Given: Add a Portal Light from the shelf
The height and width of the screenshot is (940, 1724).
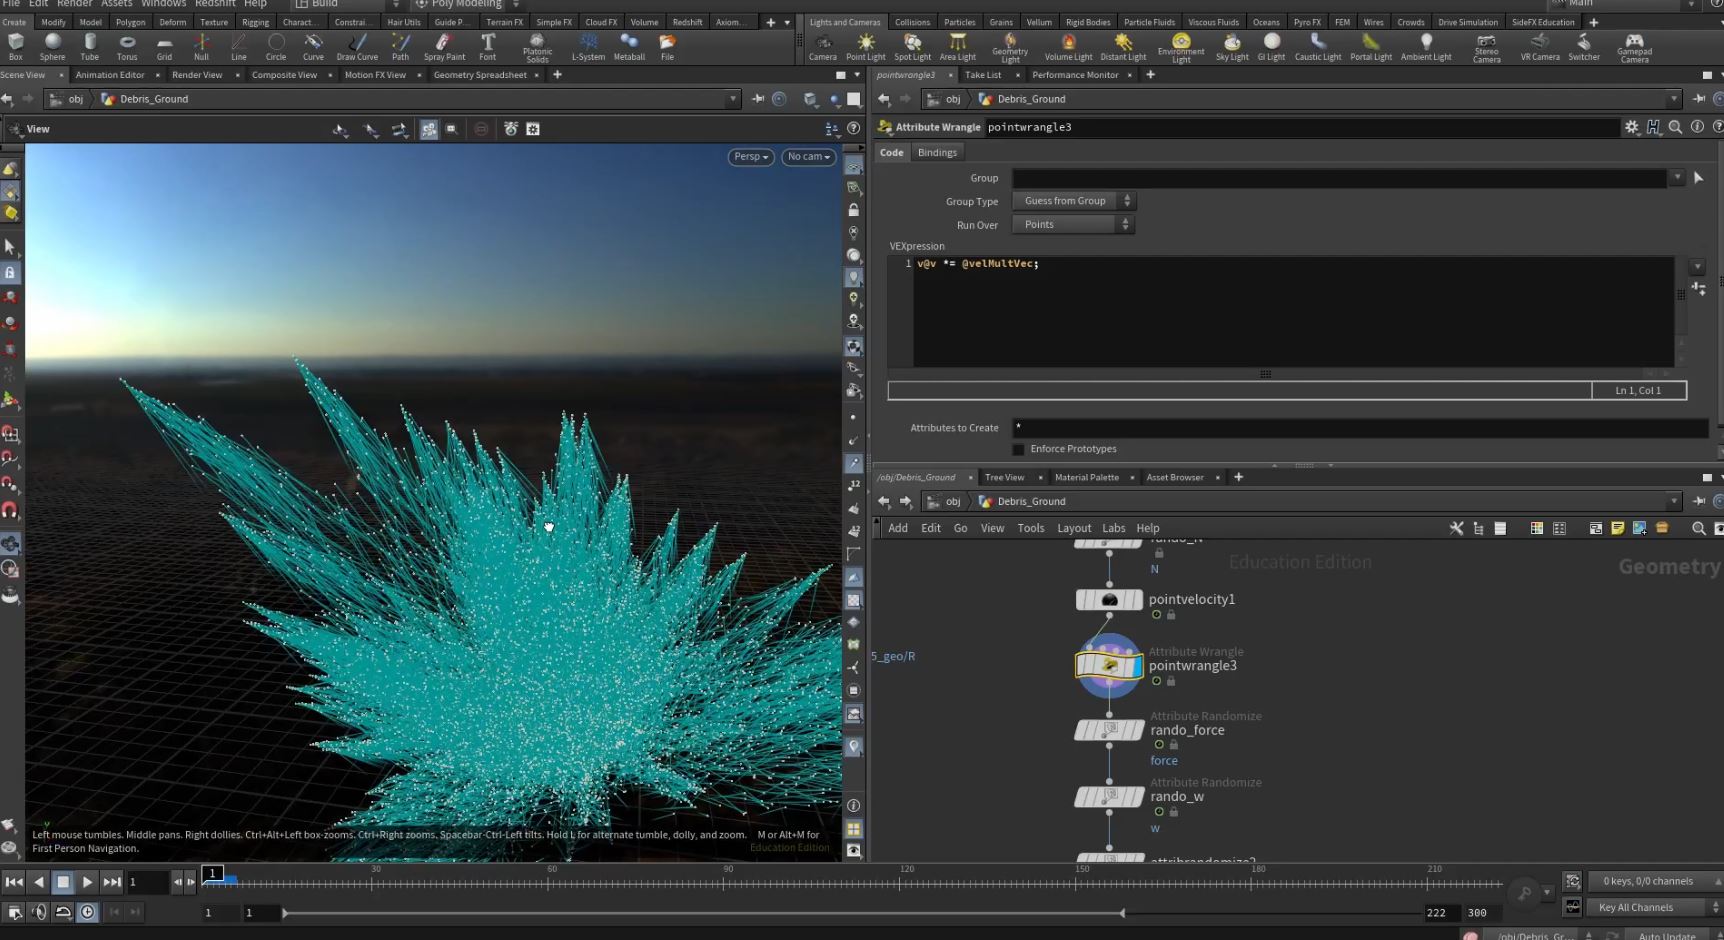Looking at the screenshot, I should [x=1371, y=46].
